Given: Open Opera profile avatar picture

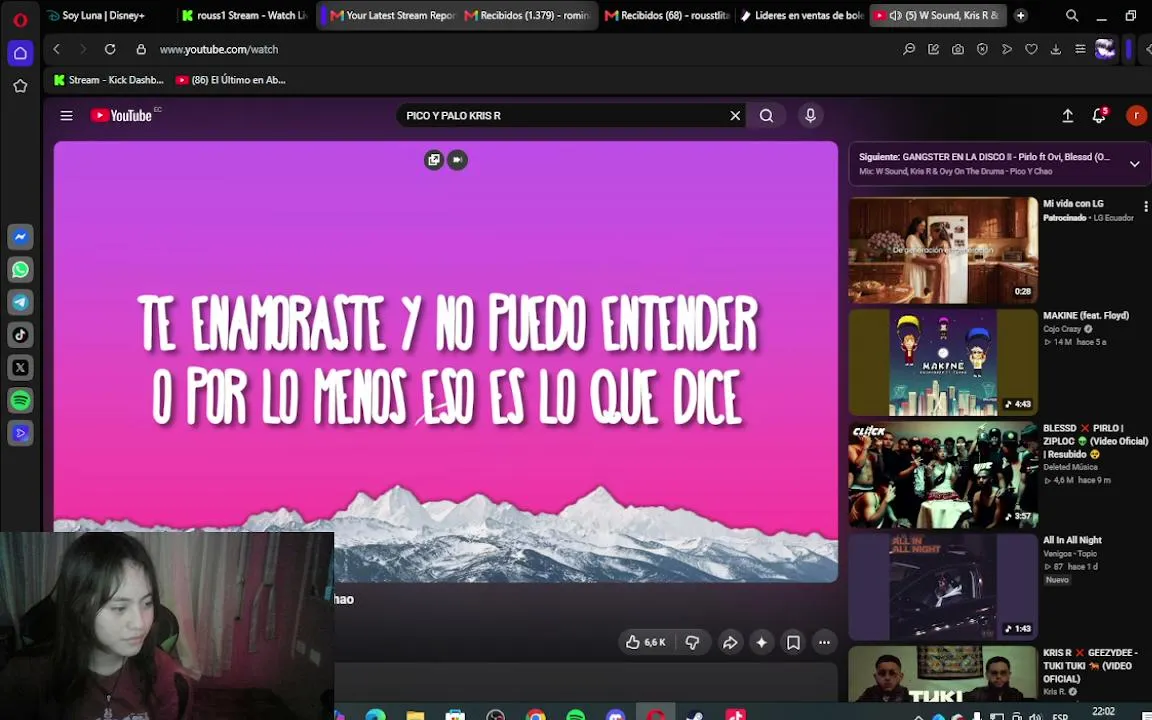Looking at the screenshot, I should (x=1105, y=49).
